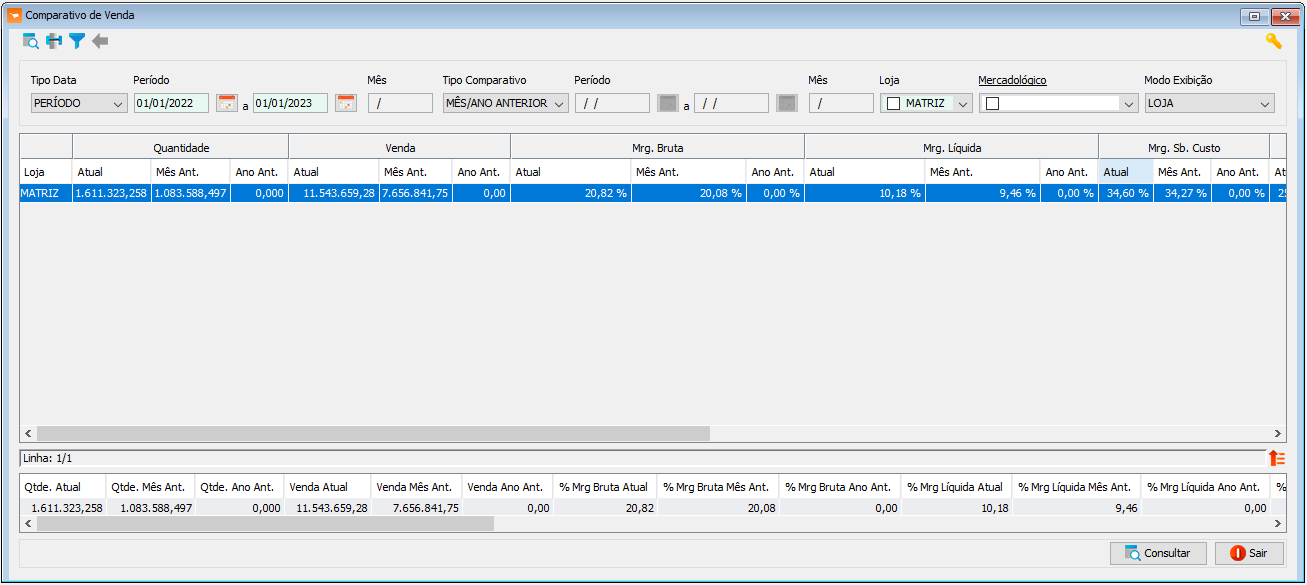The width and height of the screenshot is (1307, 585).
Task: Click the second comparative Período date field
Action: click(731, 103)
